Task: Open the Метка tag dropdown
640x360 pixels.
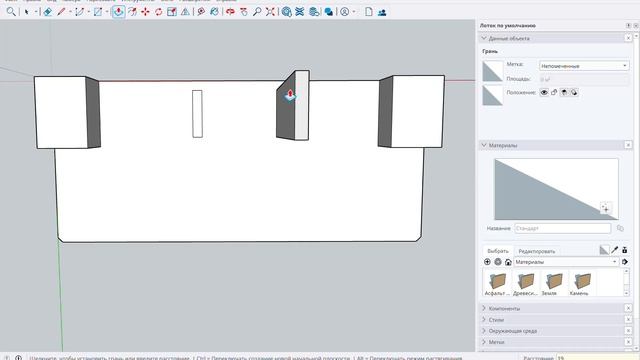Action: (584, 66)
